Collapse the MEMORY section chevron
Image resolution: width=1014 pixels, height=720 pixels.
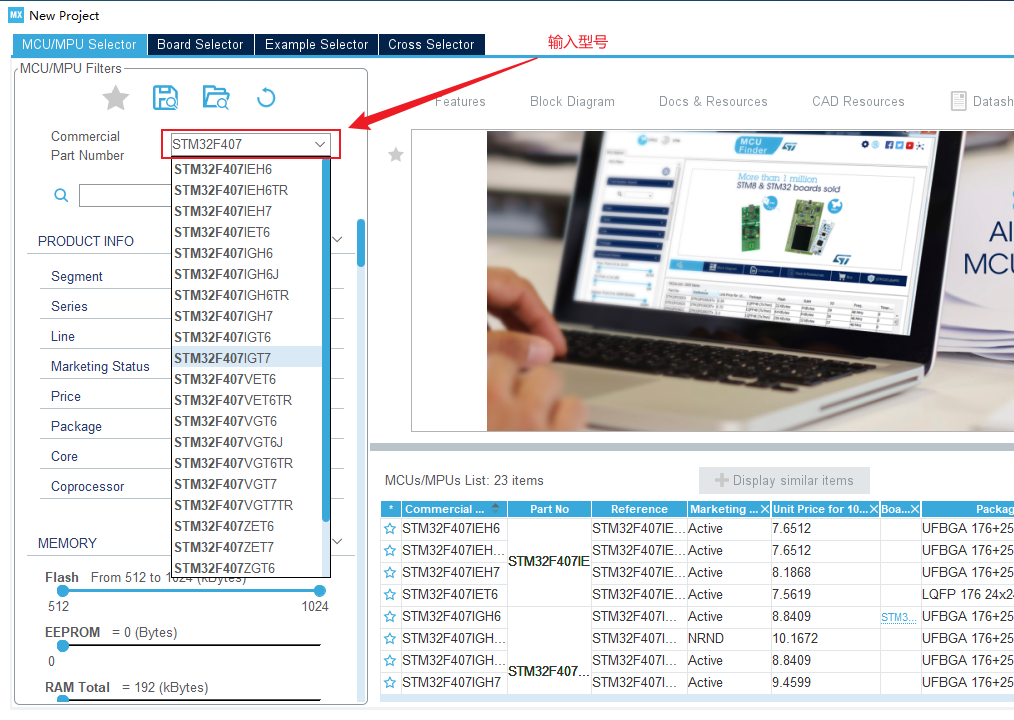[337, 543]
